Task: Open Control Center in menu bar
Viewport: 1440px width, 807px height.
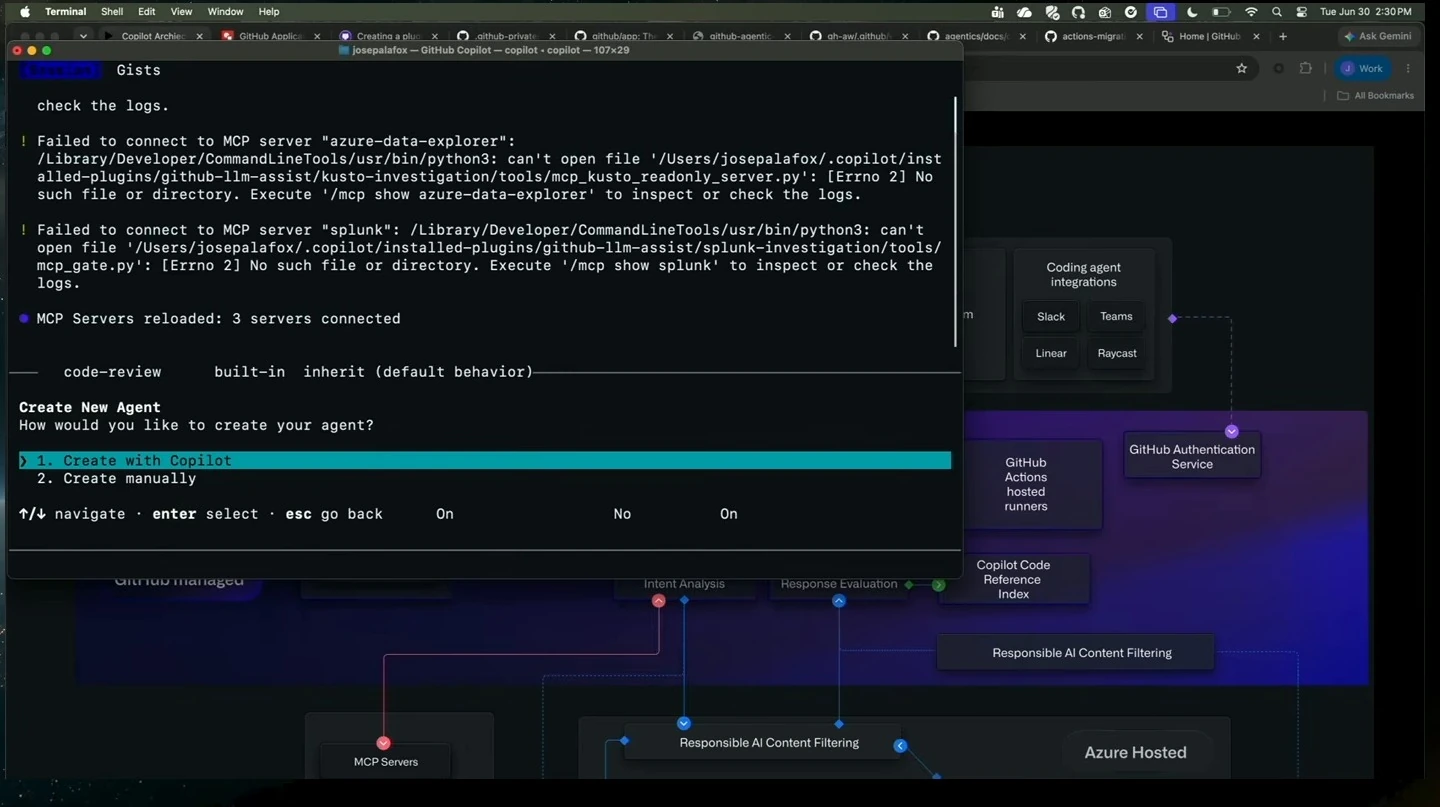Action: coord(1301,12)
